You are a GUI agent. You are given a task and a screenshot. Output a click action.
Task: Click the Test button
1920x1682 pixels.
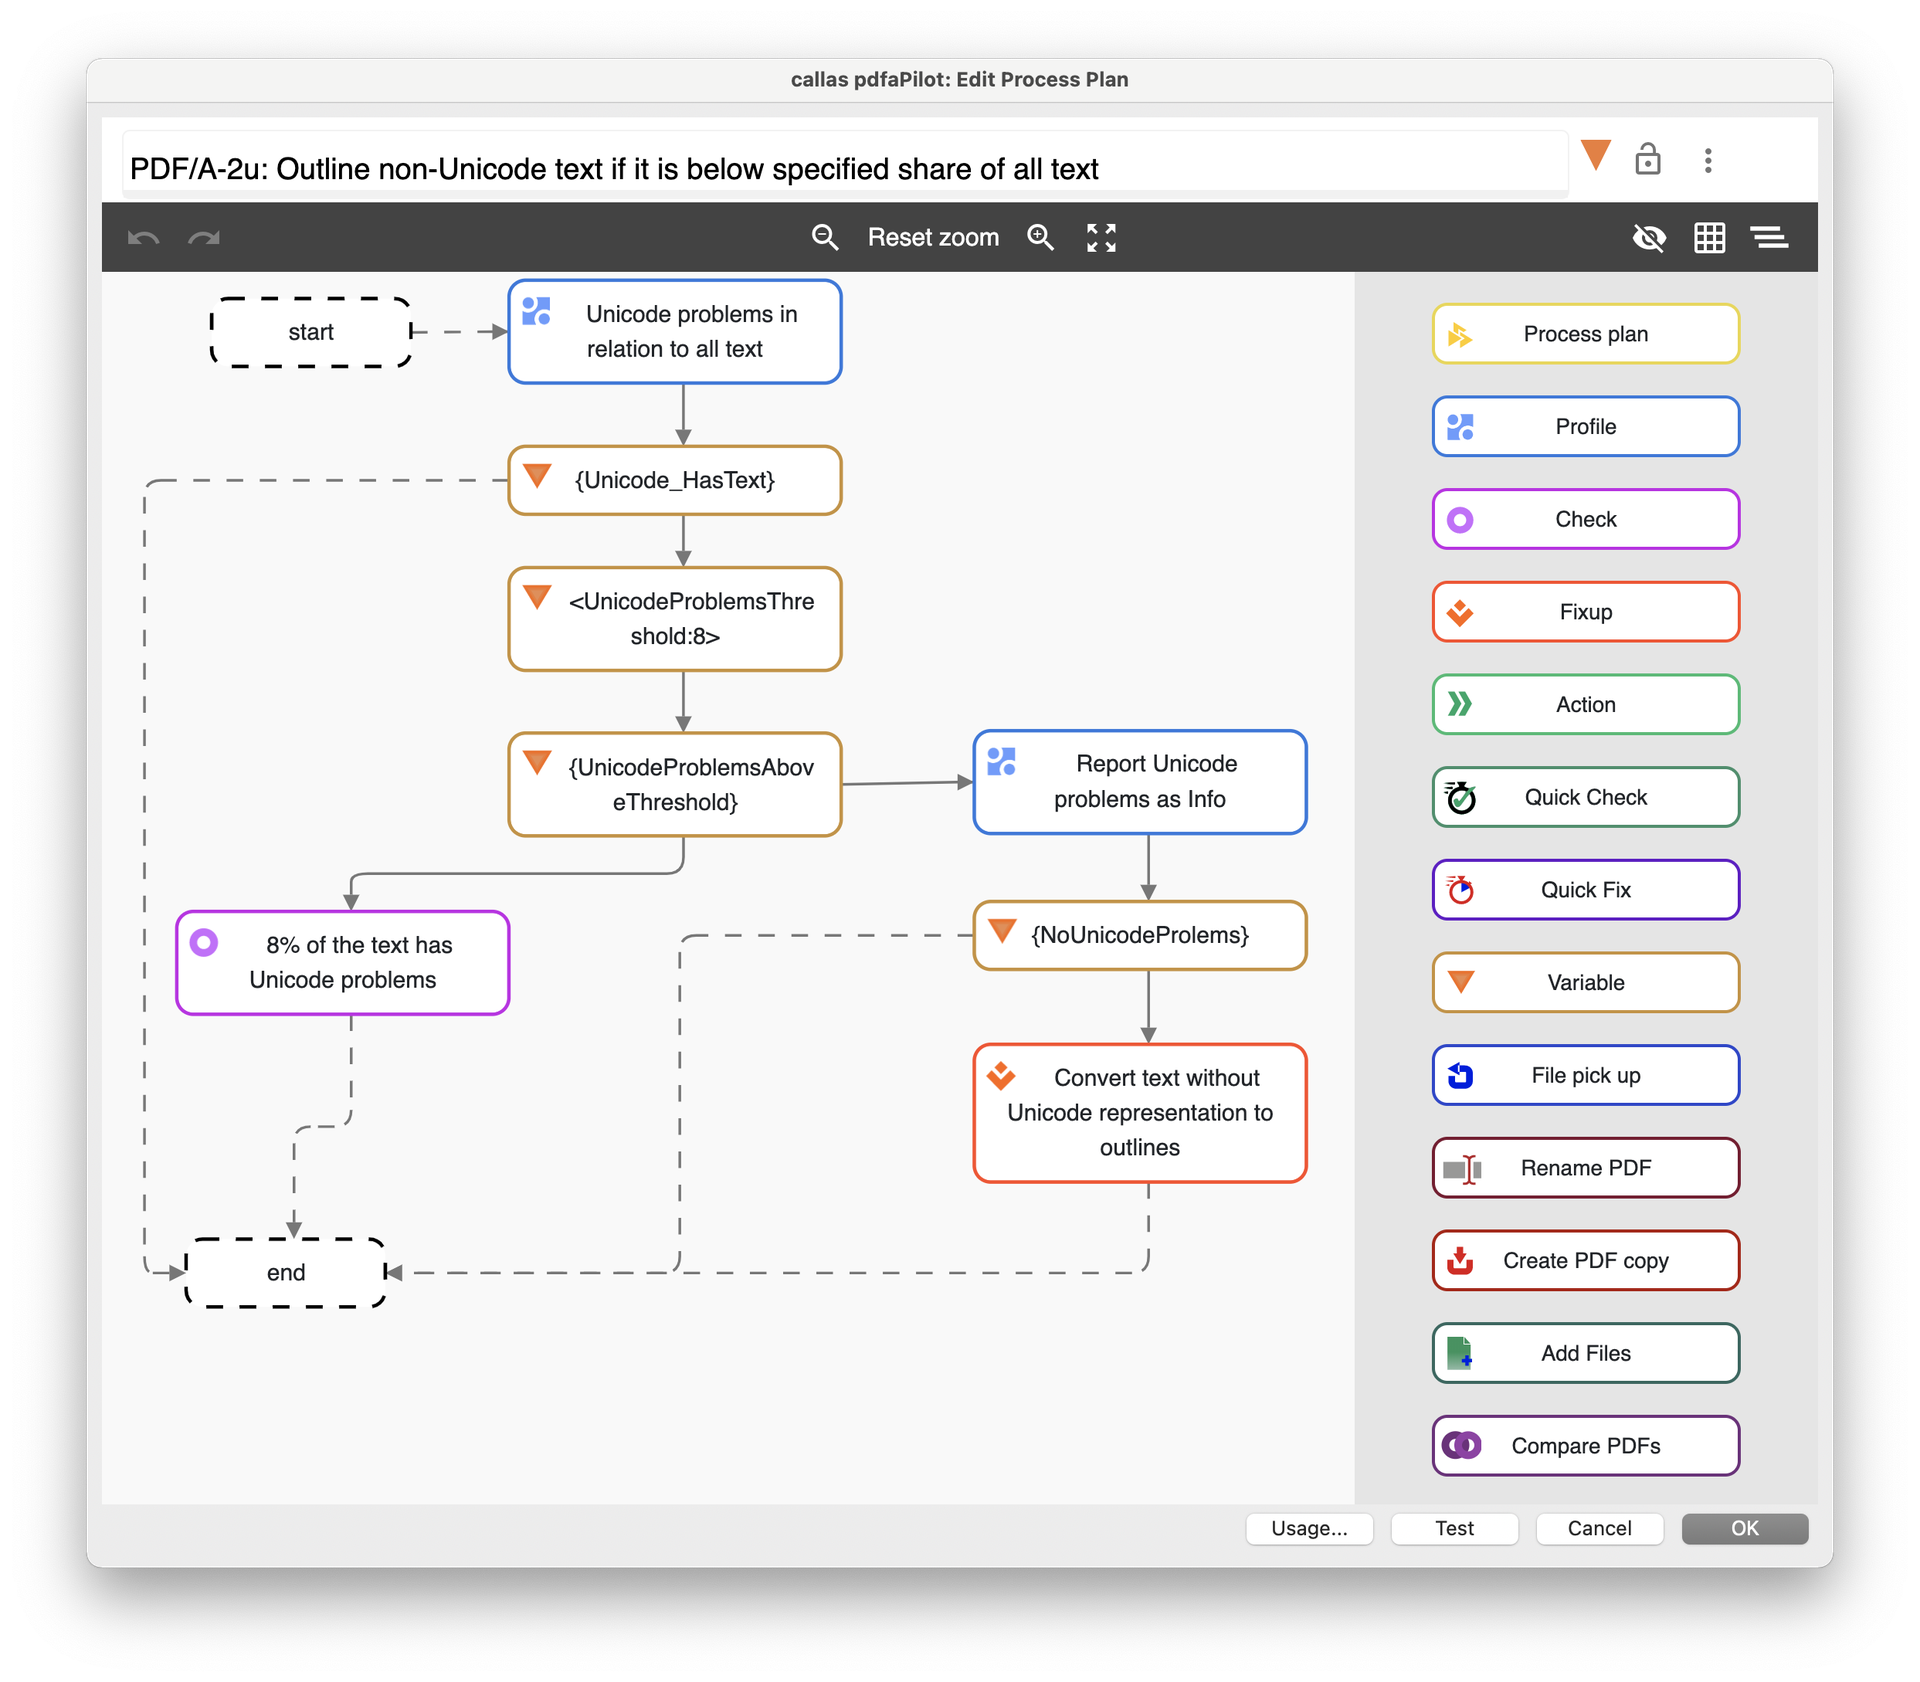(x=1454, y=1528)
